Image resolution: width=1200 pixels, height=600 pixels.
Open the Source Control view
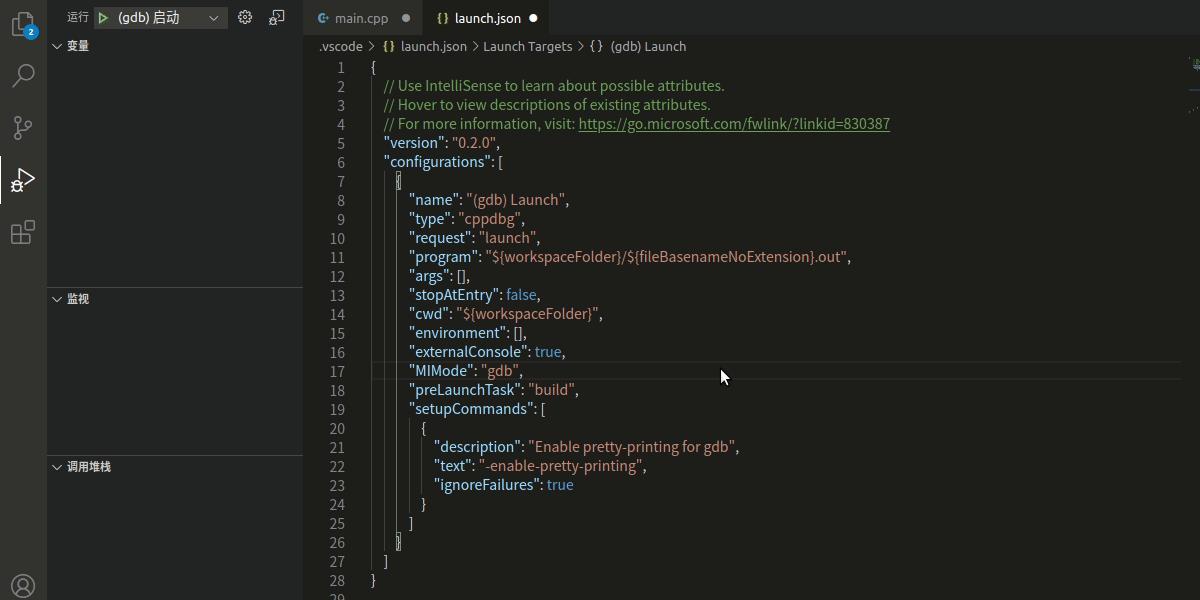22,127
